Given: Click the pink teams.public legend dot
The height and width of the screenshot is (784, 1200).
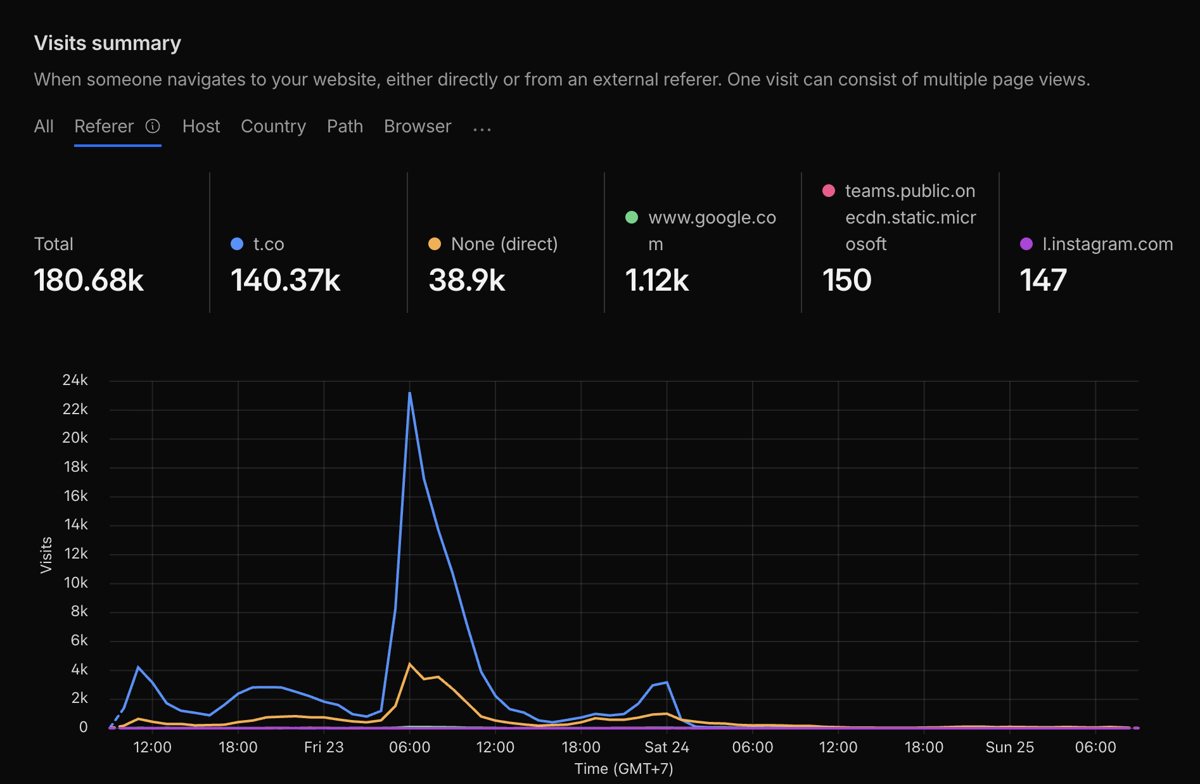Looking at the screenshot, I should pyautogui.click(x=828, y=190).
